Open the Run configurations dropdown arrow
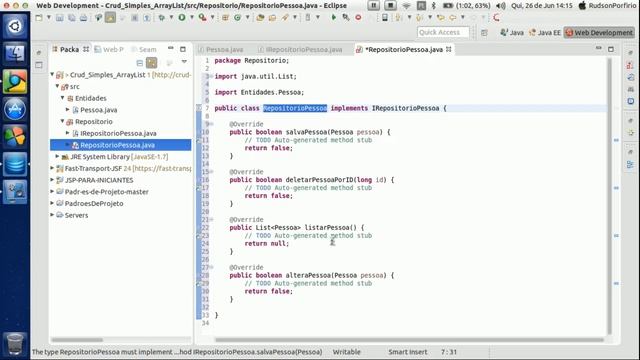 [x=192, y=18]
